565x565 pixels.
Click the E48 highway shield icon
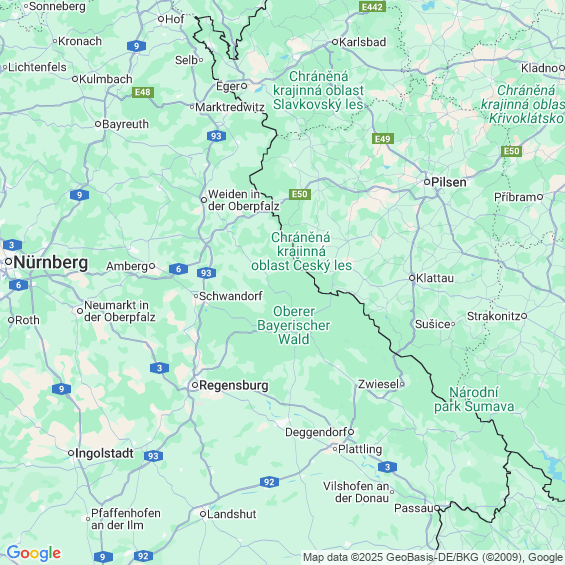click(x=143, y=92)
